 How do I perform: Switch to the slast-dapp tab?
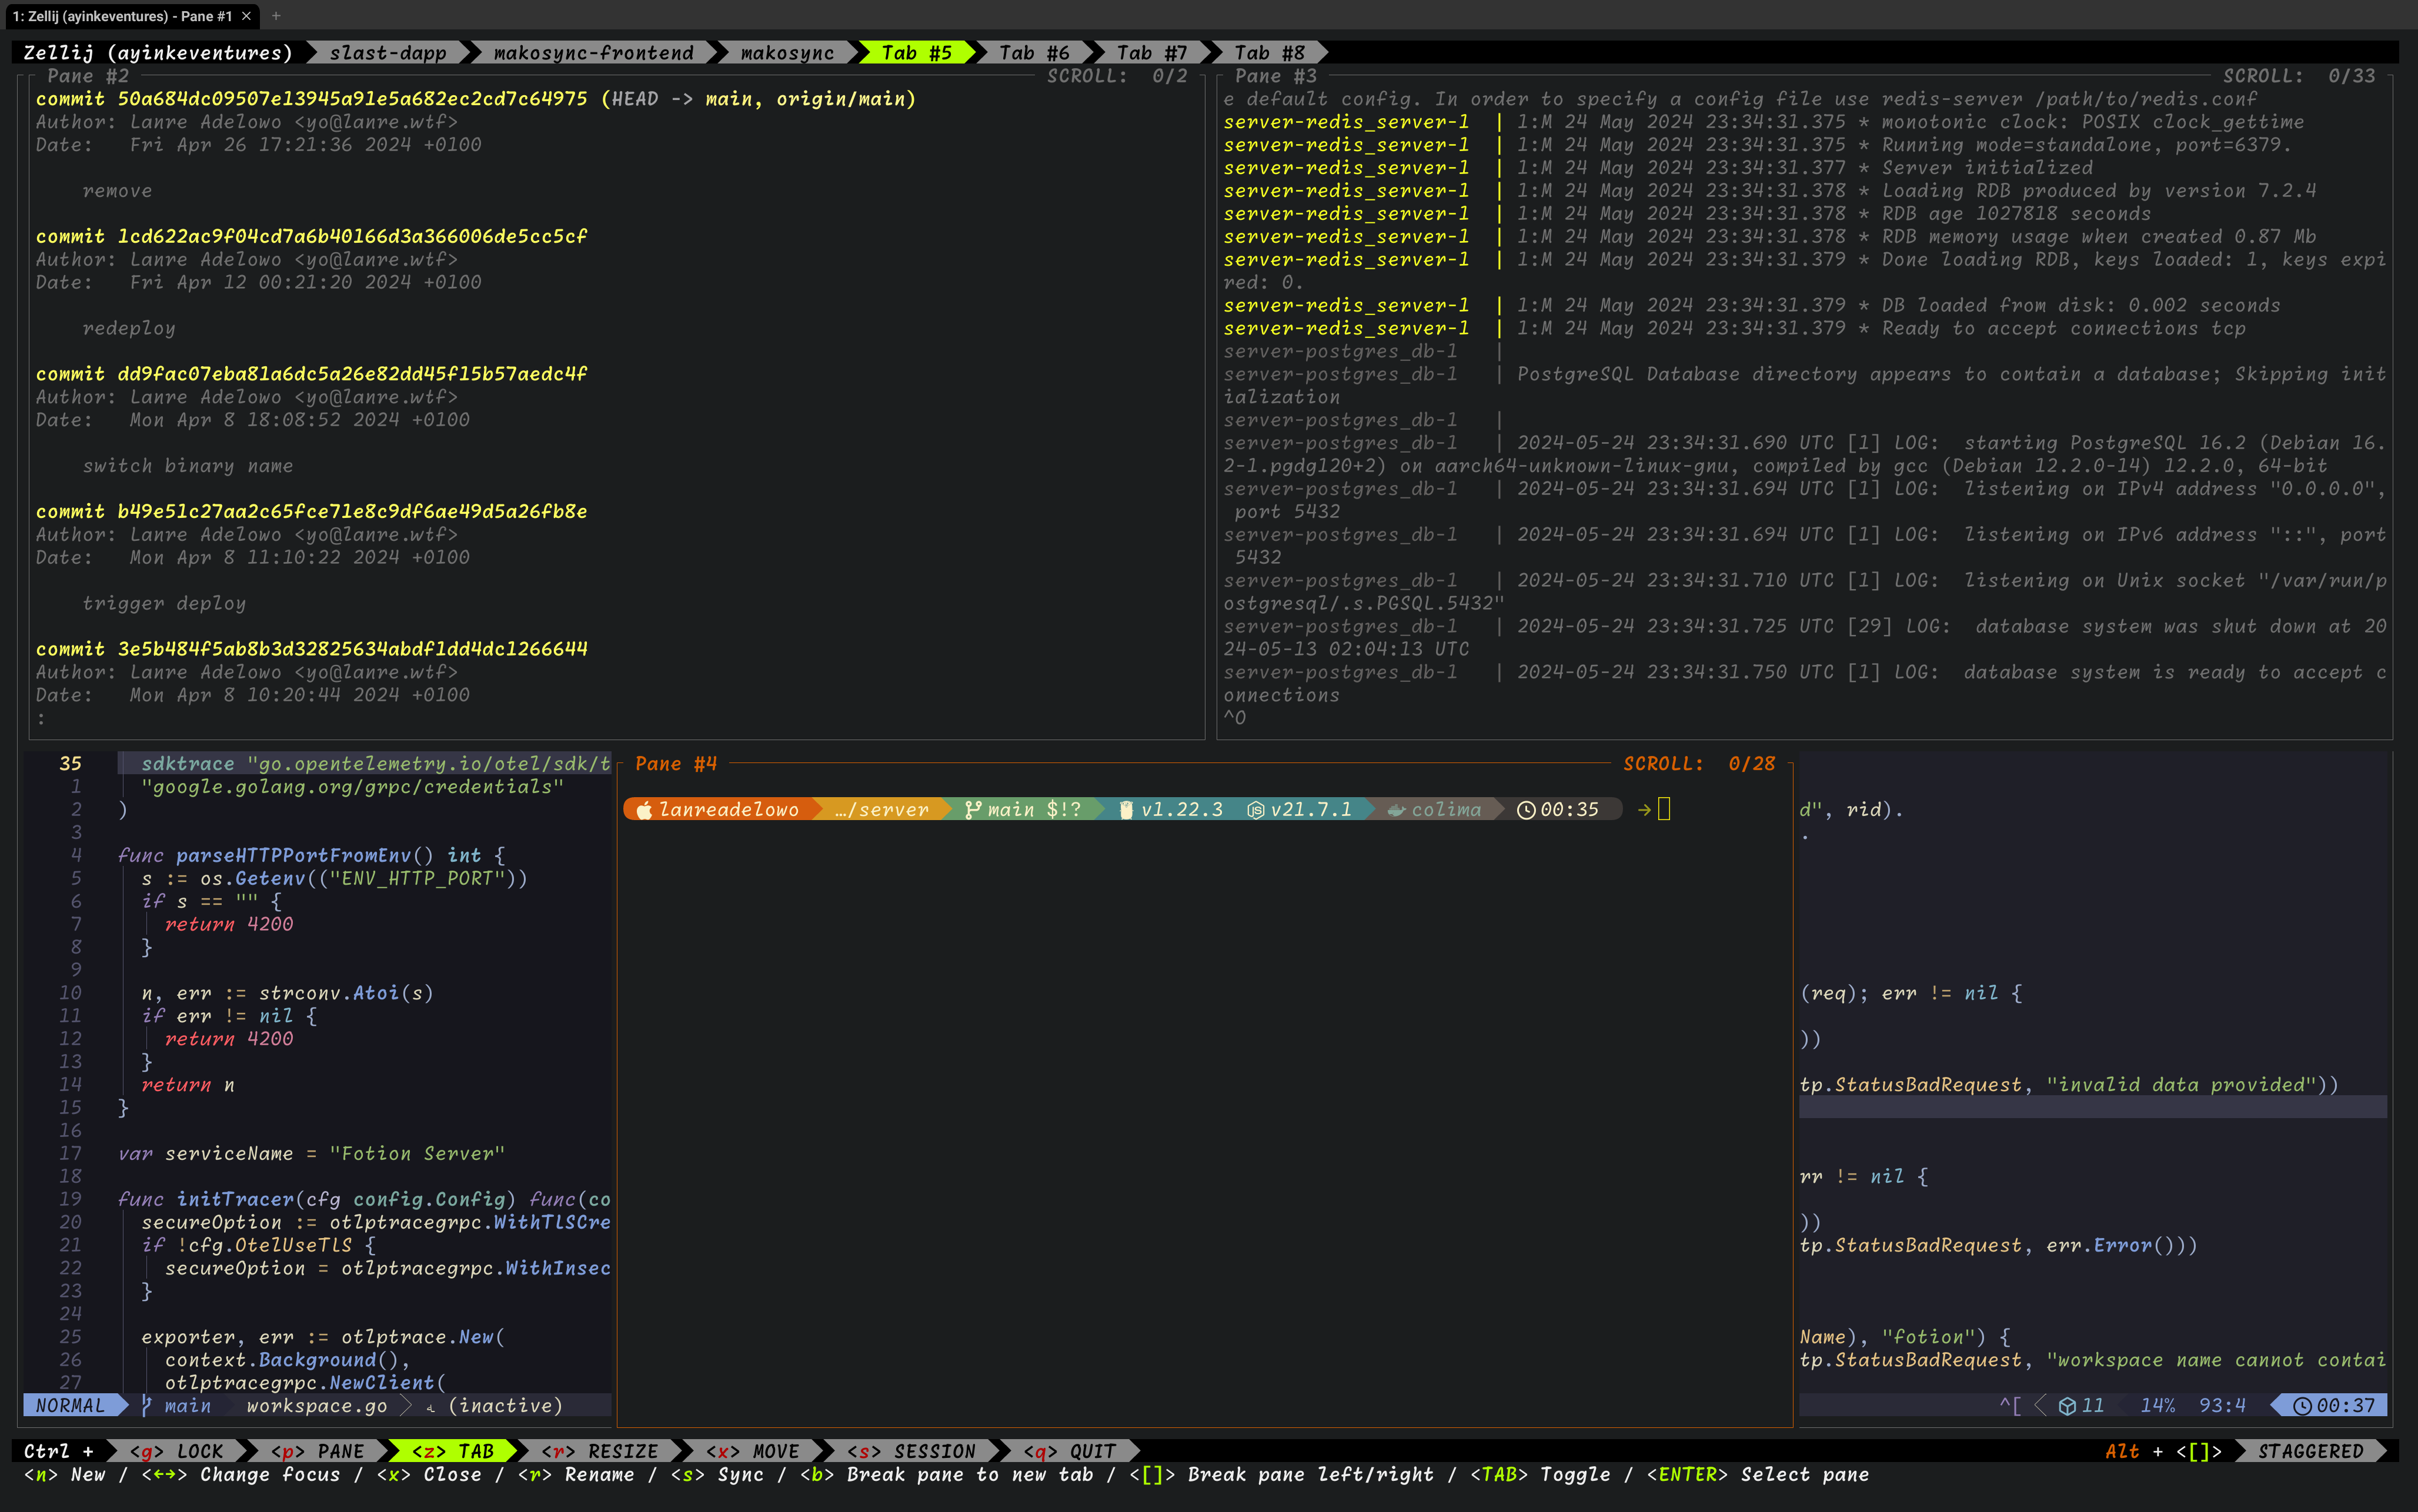(388, 53)
